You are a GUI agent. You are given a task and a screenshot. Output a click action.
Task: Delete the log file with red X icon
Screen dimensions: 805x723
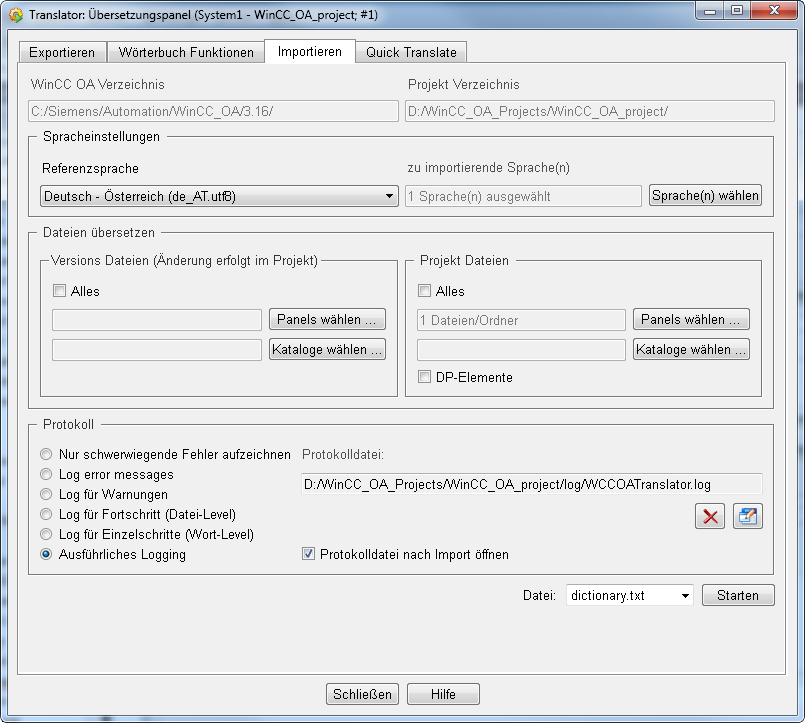(710, 516)
